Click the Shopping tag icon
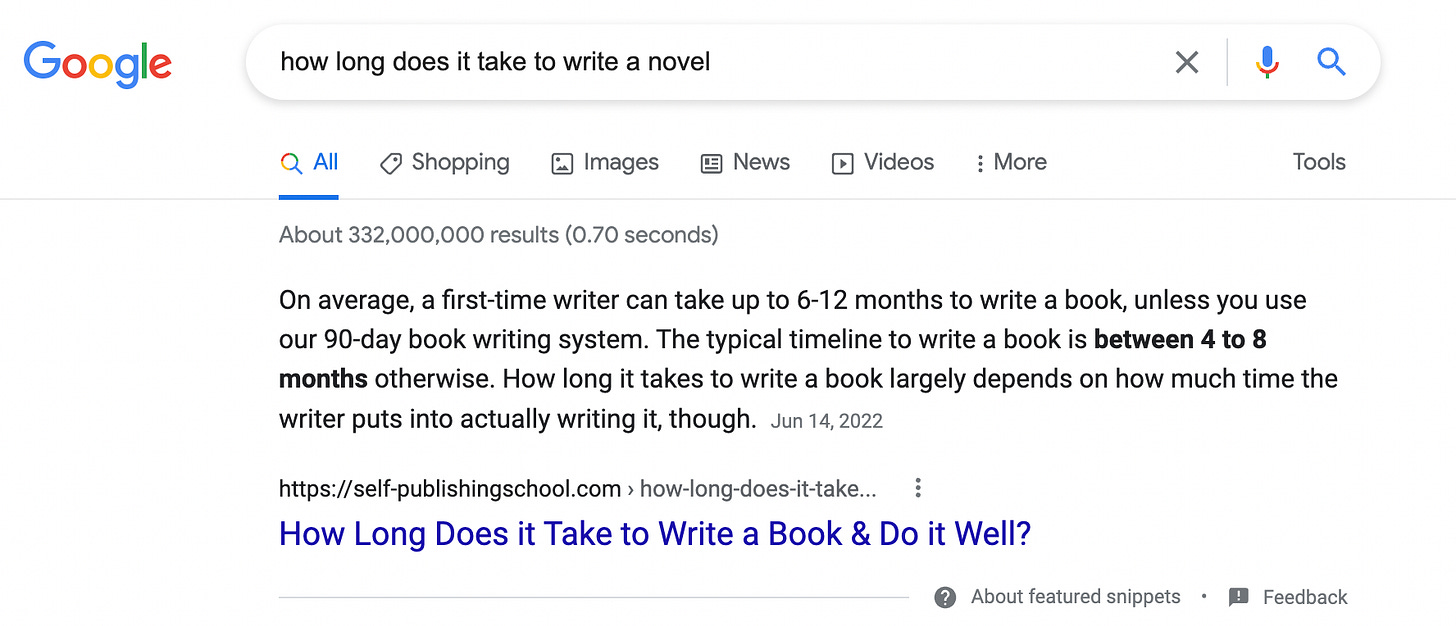The height and width of the screenshot is (626, 1456). (389, 162)
